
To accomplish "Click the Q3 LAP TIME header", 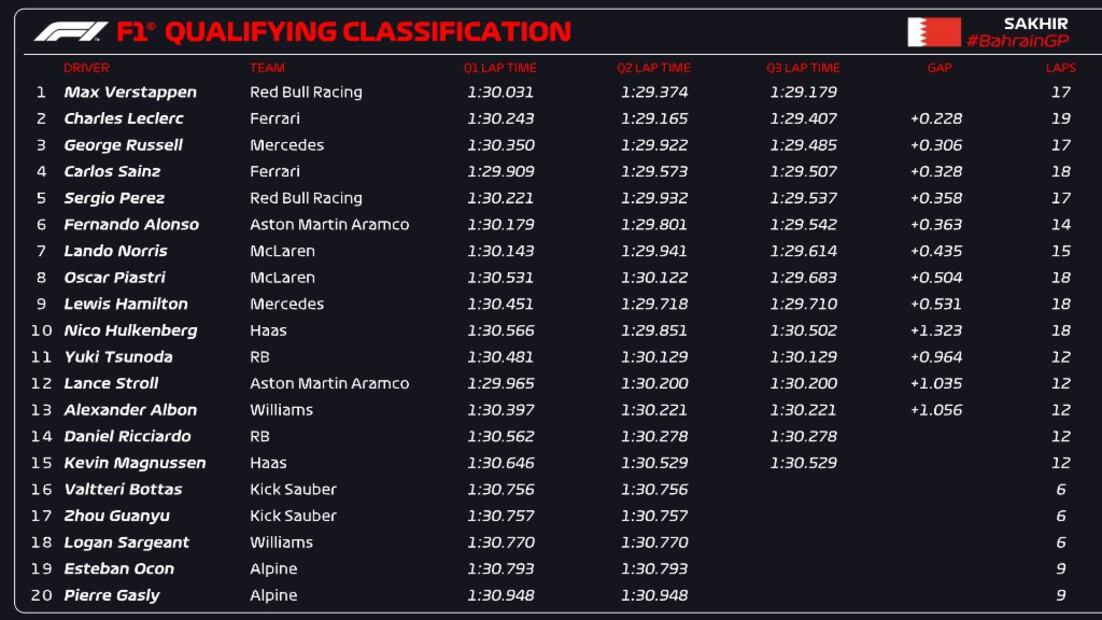I will (803, 68).
